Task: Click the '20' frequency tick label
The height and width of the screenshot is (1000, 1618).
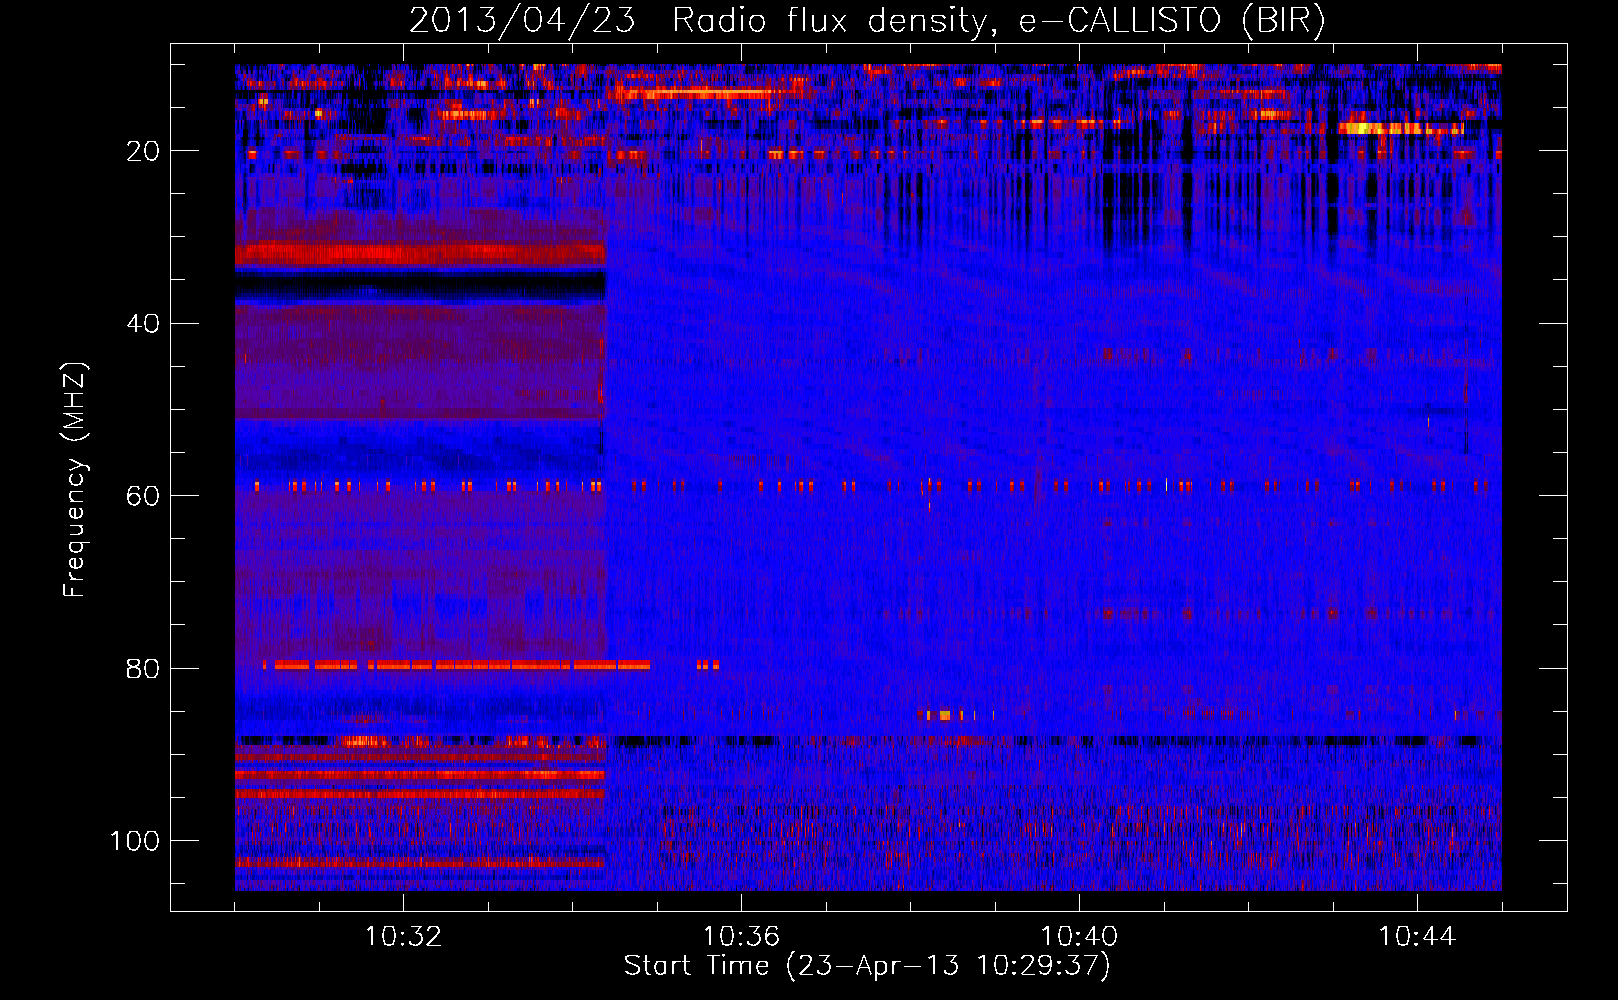Action: pos(143,151)
